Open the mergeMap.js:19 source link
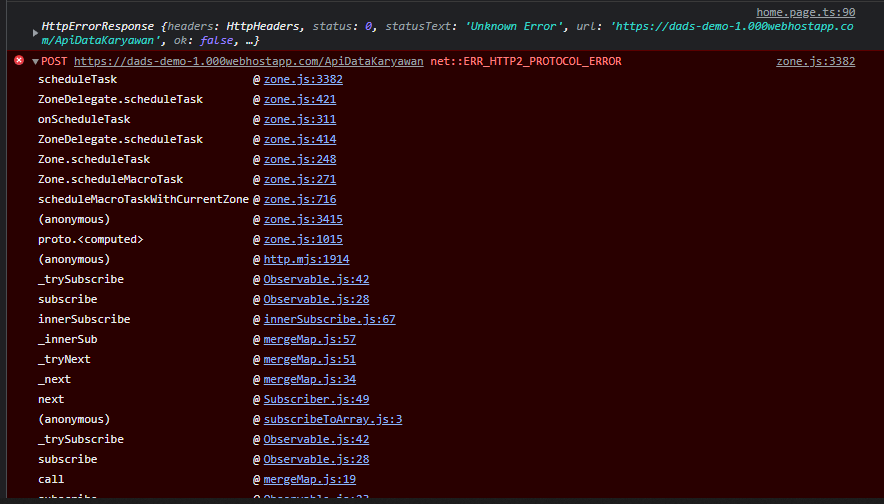The image size is (884, 504). click(x=310, y=480)
